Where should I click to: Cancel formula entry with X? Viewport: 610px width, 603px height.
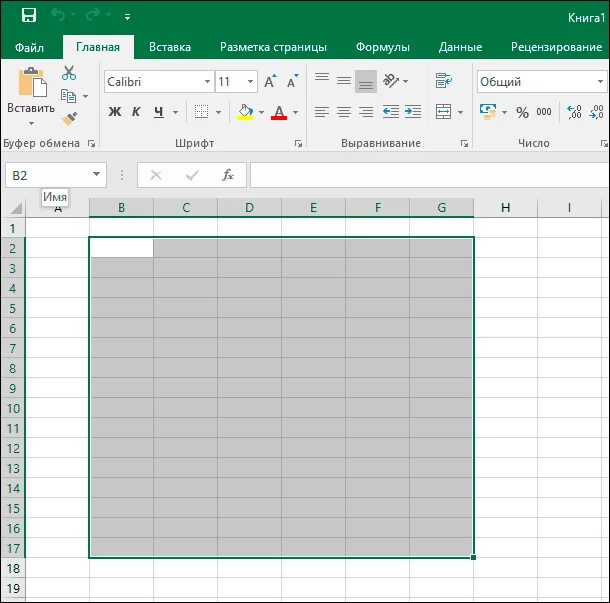coord(156,175)
